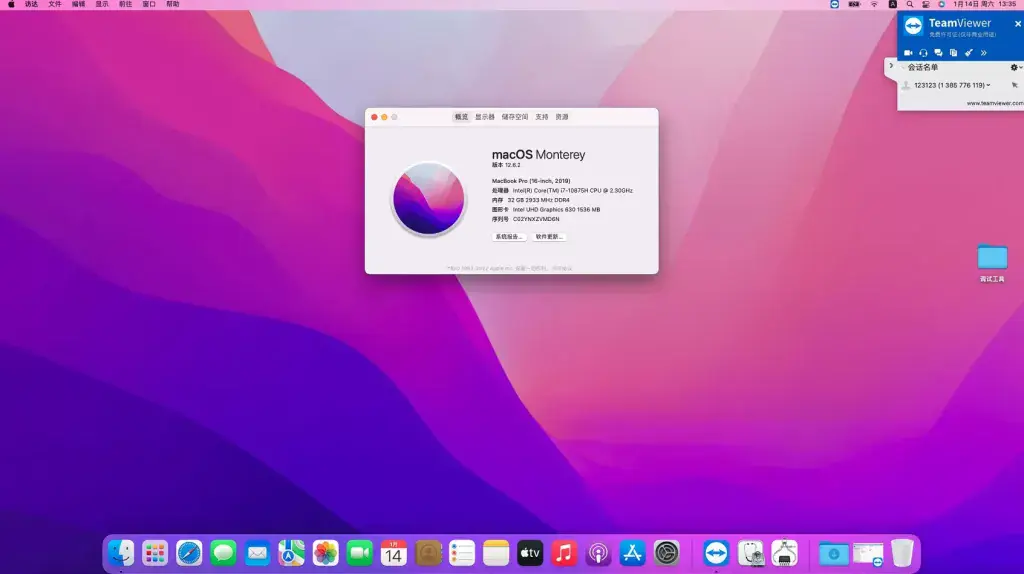The width and height of the screenshot is (1024, 574).
Task: Open Notes from the Dock
Action: [x=496, y=553]
